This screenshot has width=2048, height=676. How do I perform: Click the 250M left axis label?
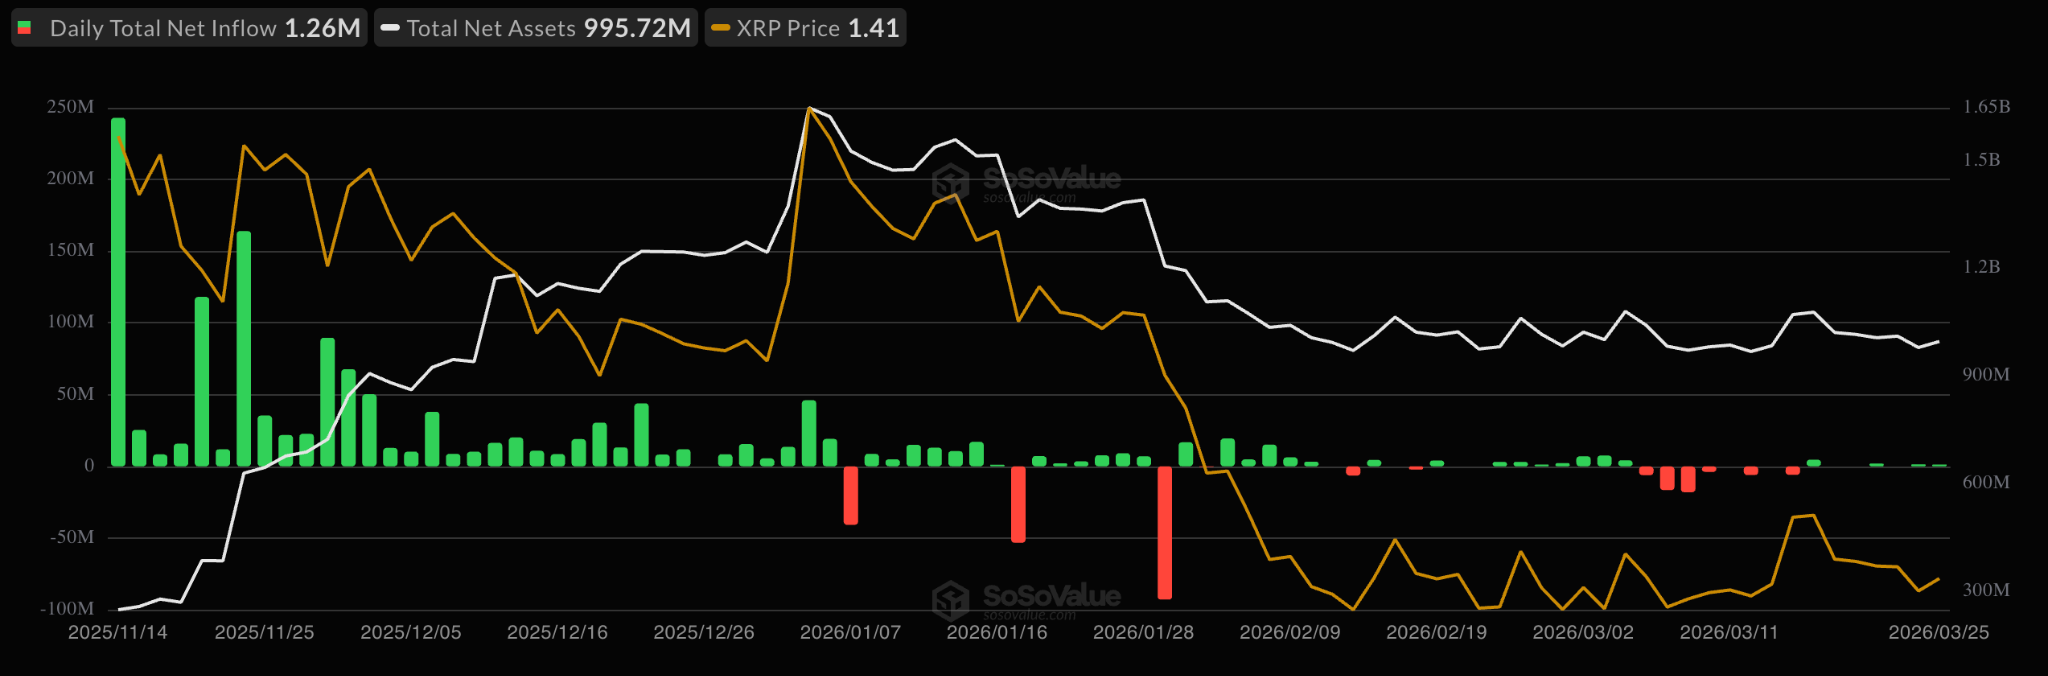coord(70,107)
